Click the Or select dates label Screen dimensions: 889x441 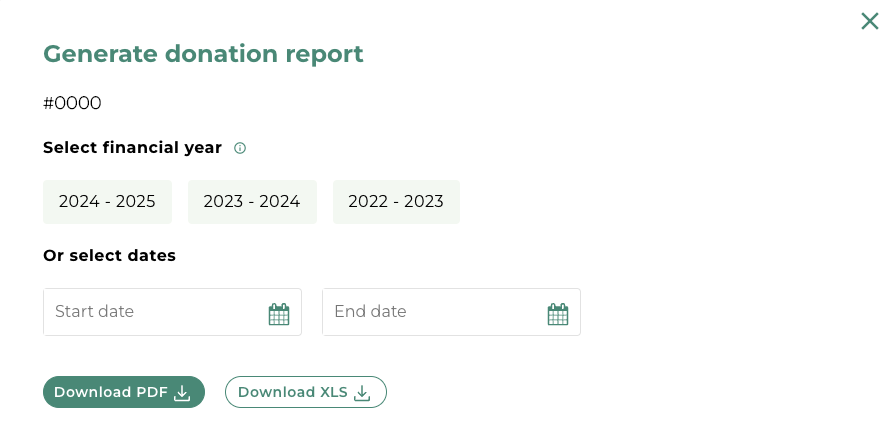pos(109,256)
